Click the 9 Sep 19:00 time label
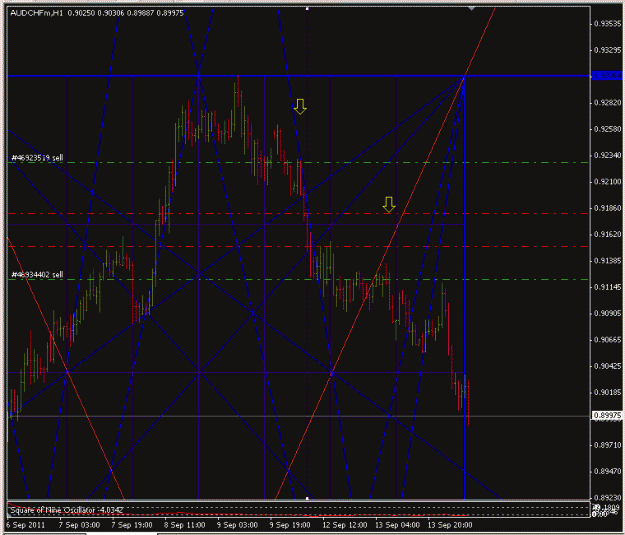This screenshot has width=625, height=535. [x=290, y=525]
